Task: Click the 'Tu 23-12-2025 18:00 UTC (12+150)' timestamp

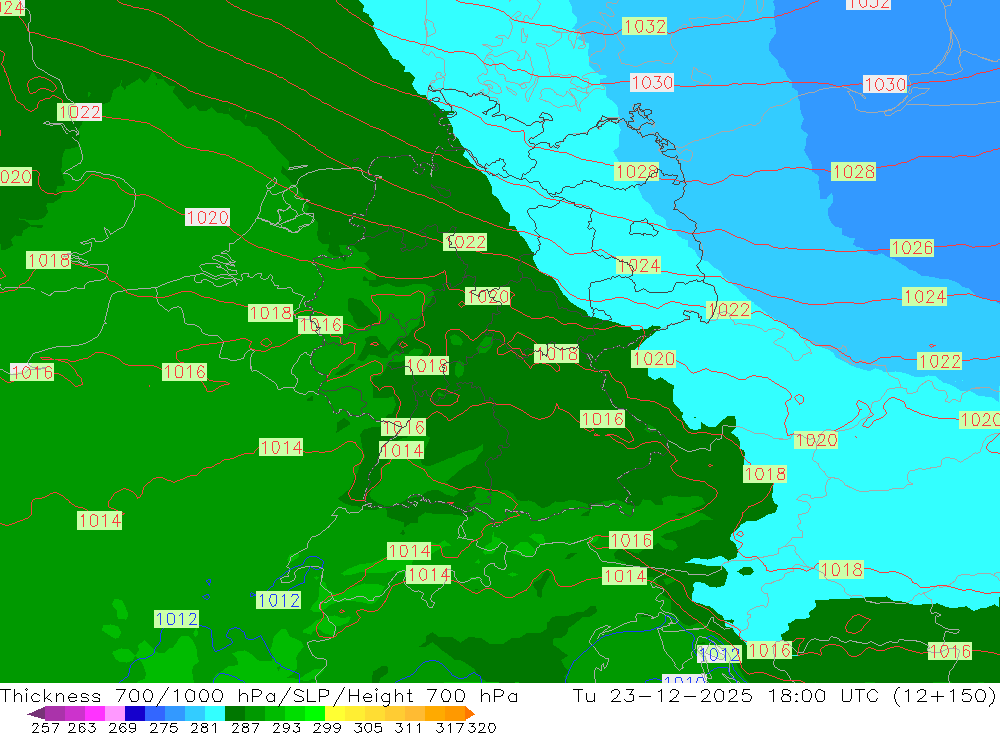Action: tap(784, 696)
